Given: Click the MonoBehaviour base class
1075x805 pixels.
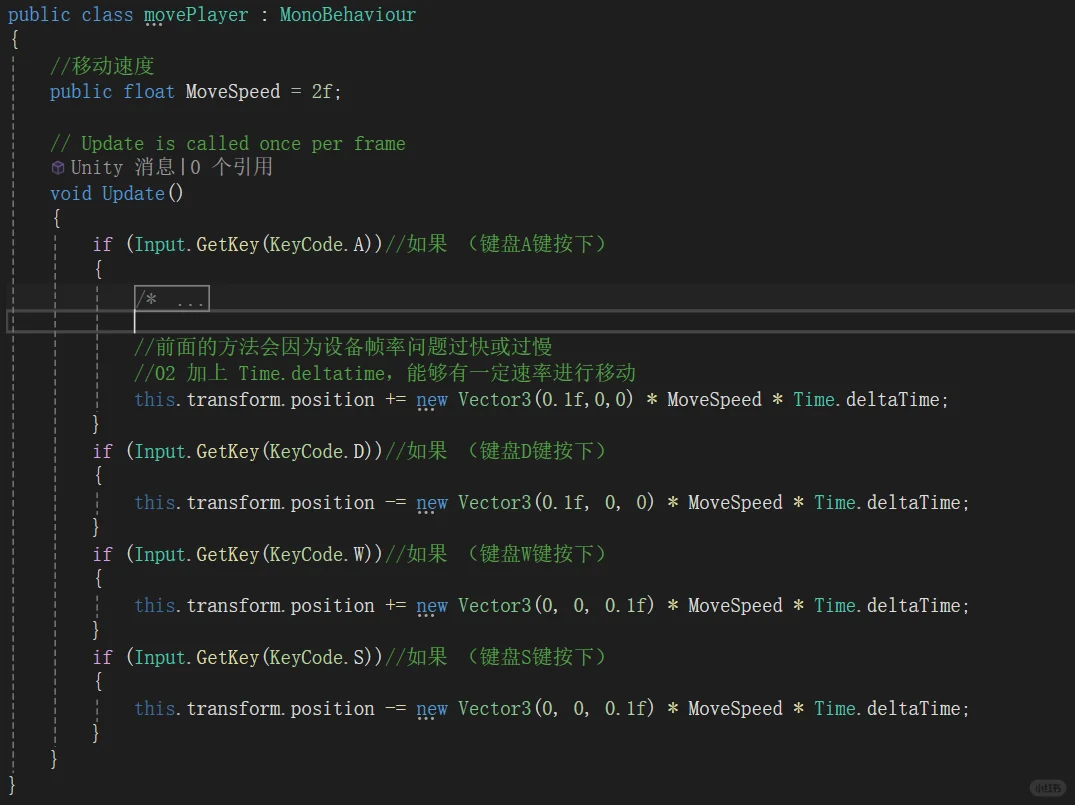Looking at the screenshot, I should pos(348,14).
